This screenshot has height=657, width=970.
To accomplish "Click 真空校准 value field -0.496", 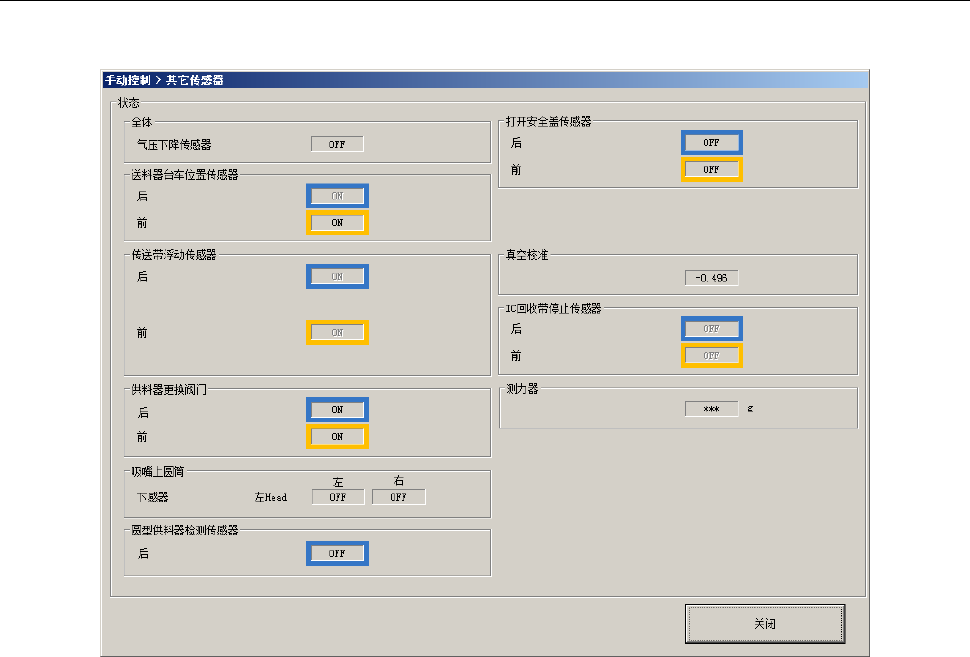I will [711, 278].
